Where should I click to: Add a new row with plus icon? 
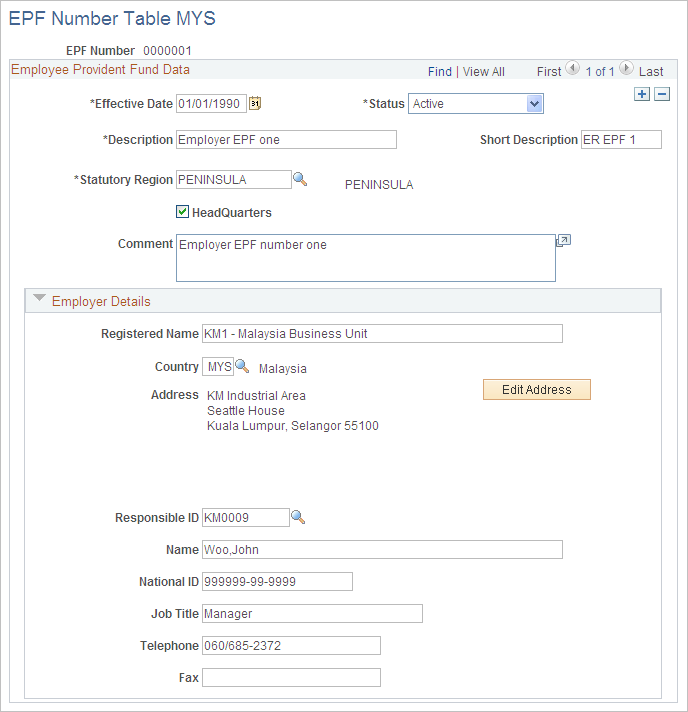click(x=642, y=94)
